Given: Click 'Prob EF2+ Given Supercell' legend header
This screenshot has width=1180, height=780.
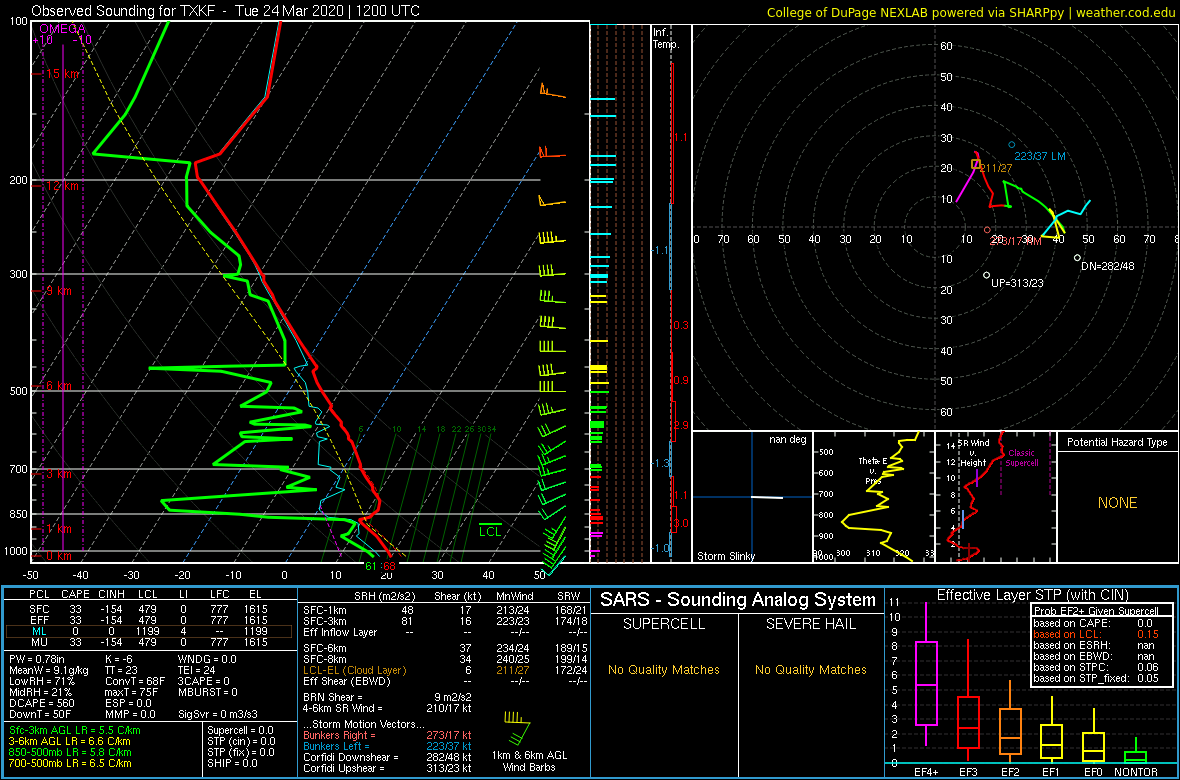Looking at the screenshot, I should 1097,611.
